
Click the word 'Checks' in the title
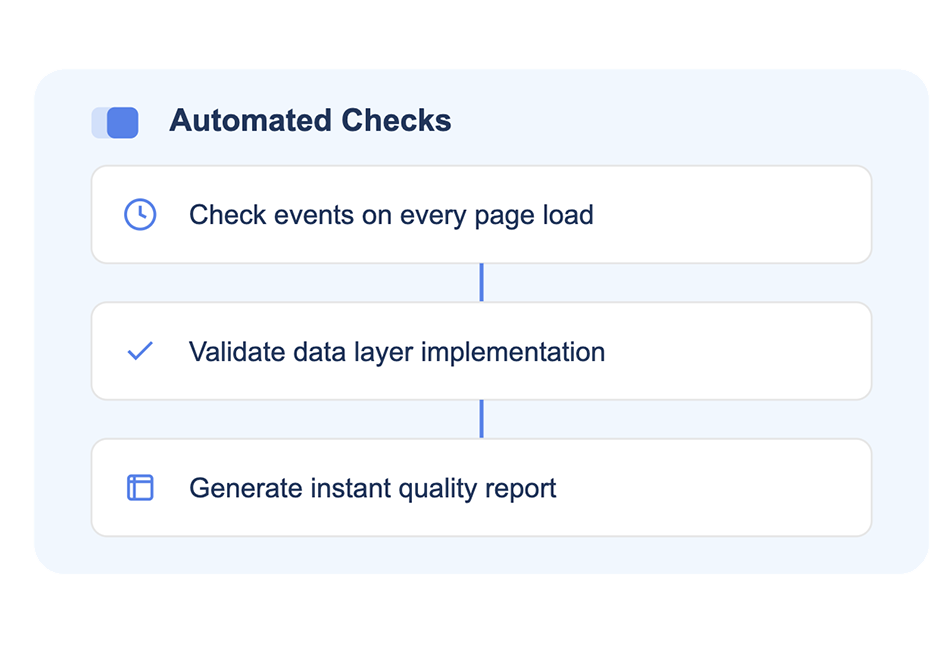396,121
